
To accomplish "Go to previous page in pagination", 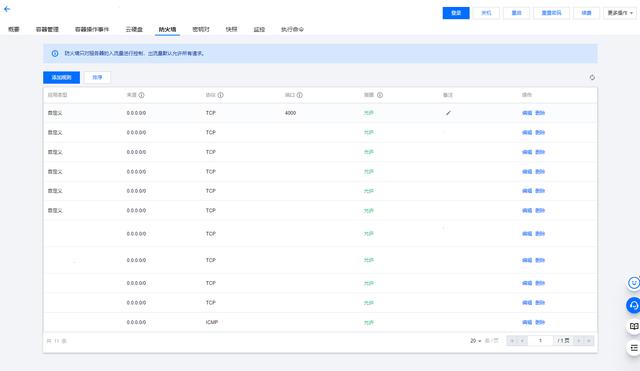I will point(522,341).
